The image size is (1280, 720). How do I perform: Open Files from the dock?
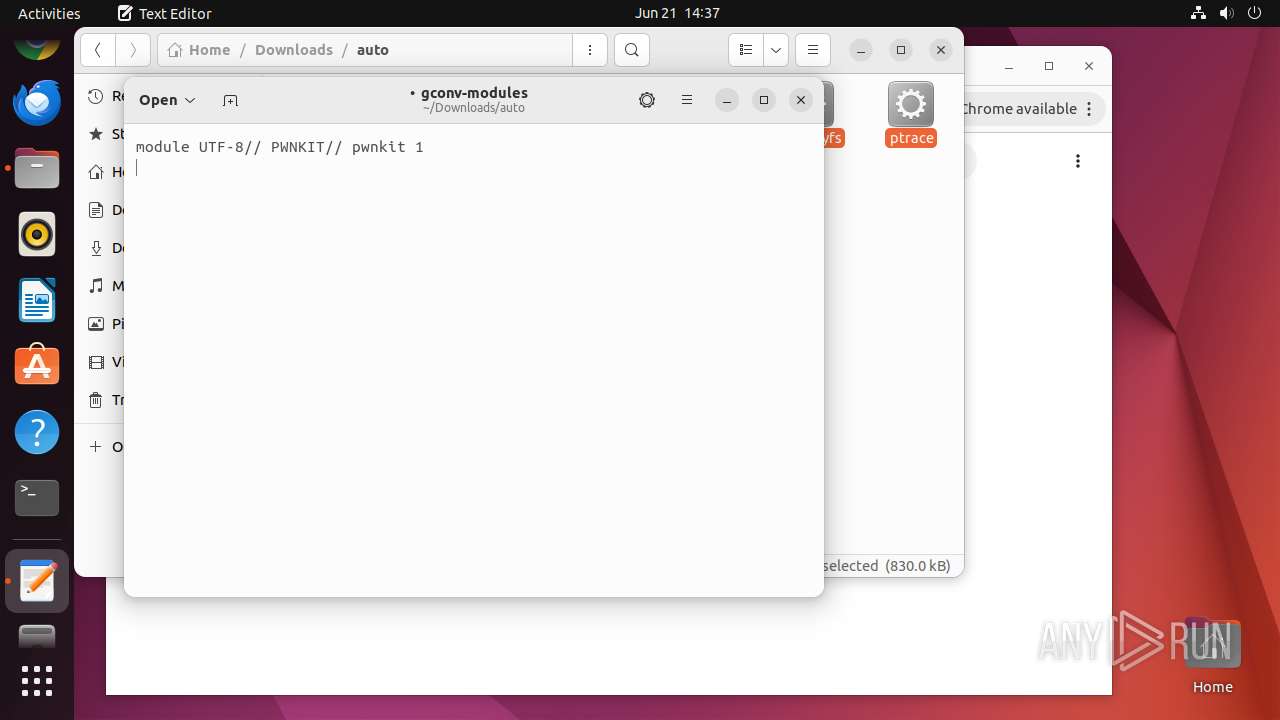(37, 168)
